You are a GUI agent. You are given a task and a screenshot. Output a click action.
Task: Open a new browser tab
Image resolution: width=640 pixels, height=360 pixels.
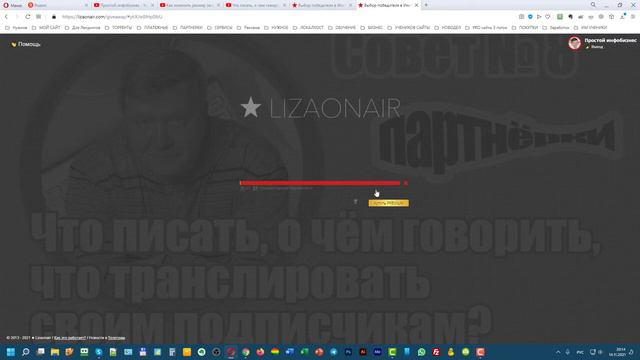pyautogui.click(x=426, y=5)
